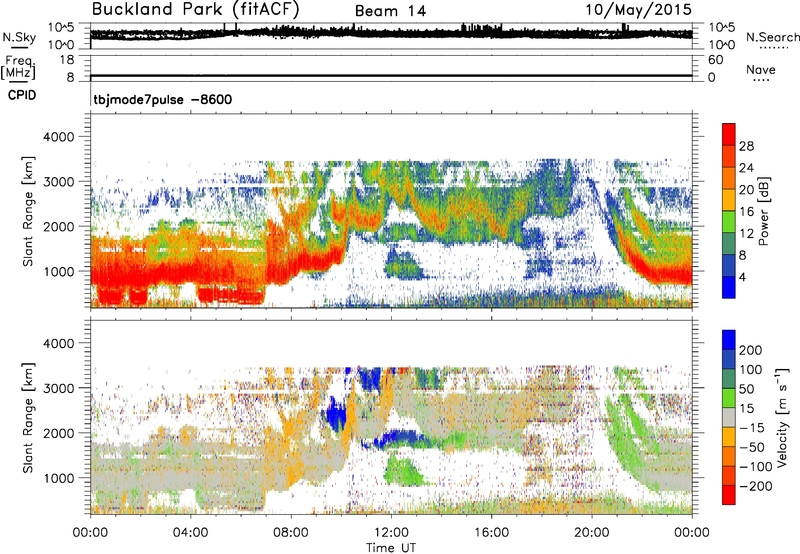Click the '20:00' time tick label

point(591,532)
